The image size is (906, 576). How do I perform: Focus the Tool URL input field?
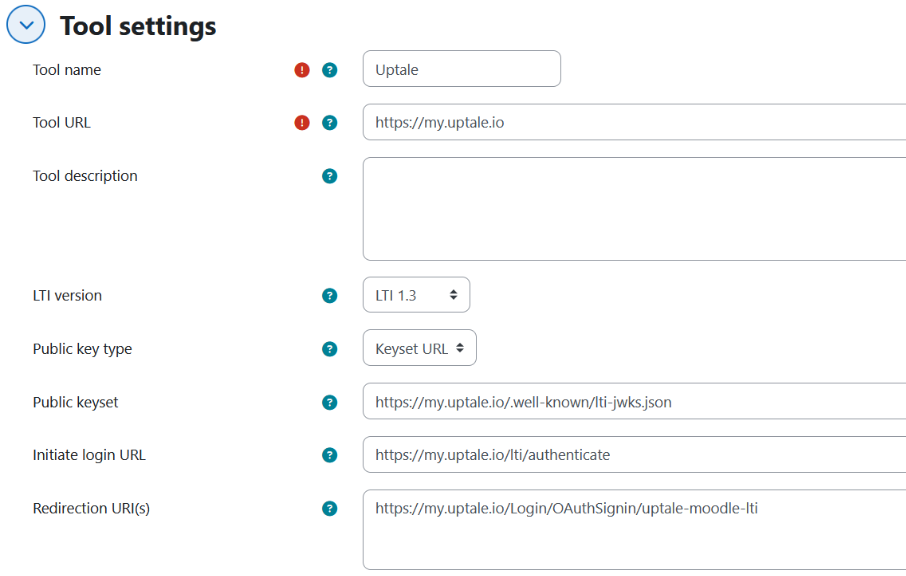pos(634,122)
